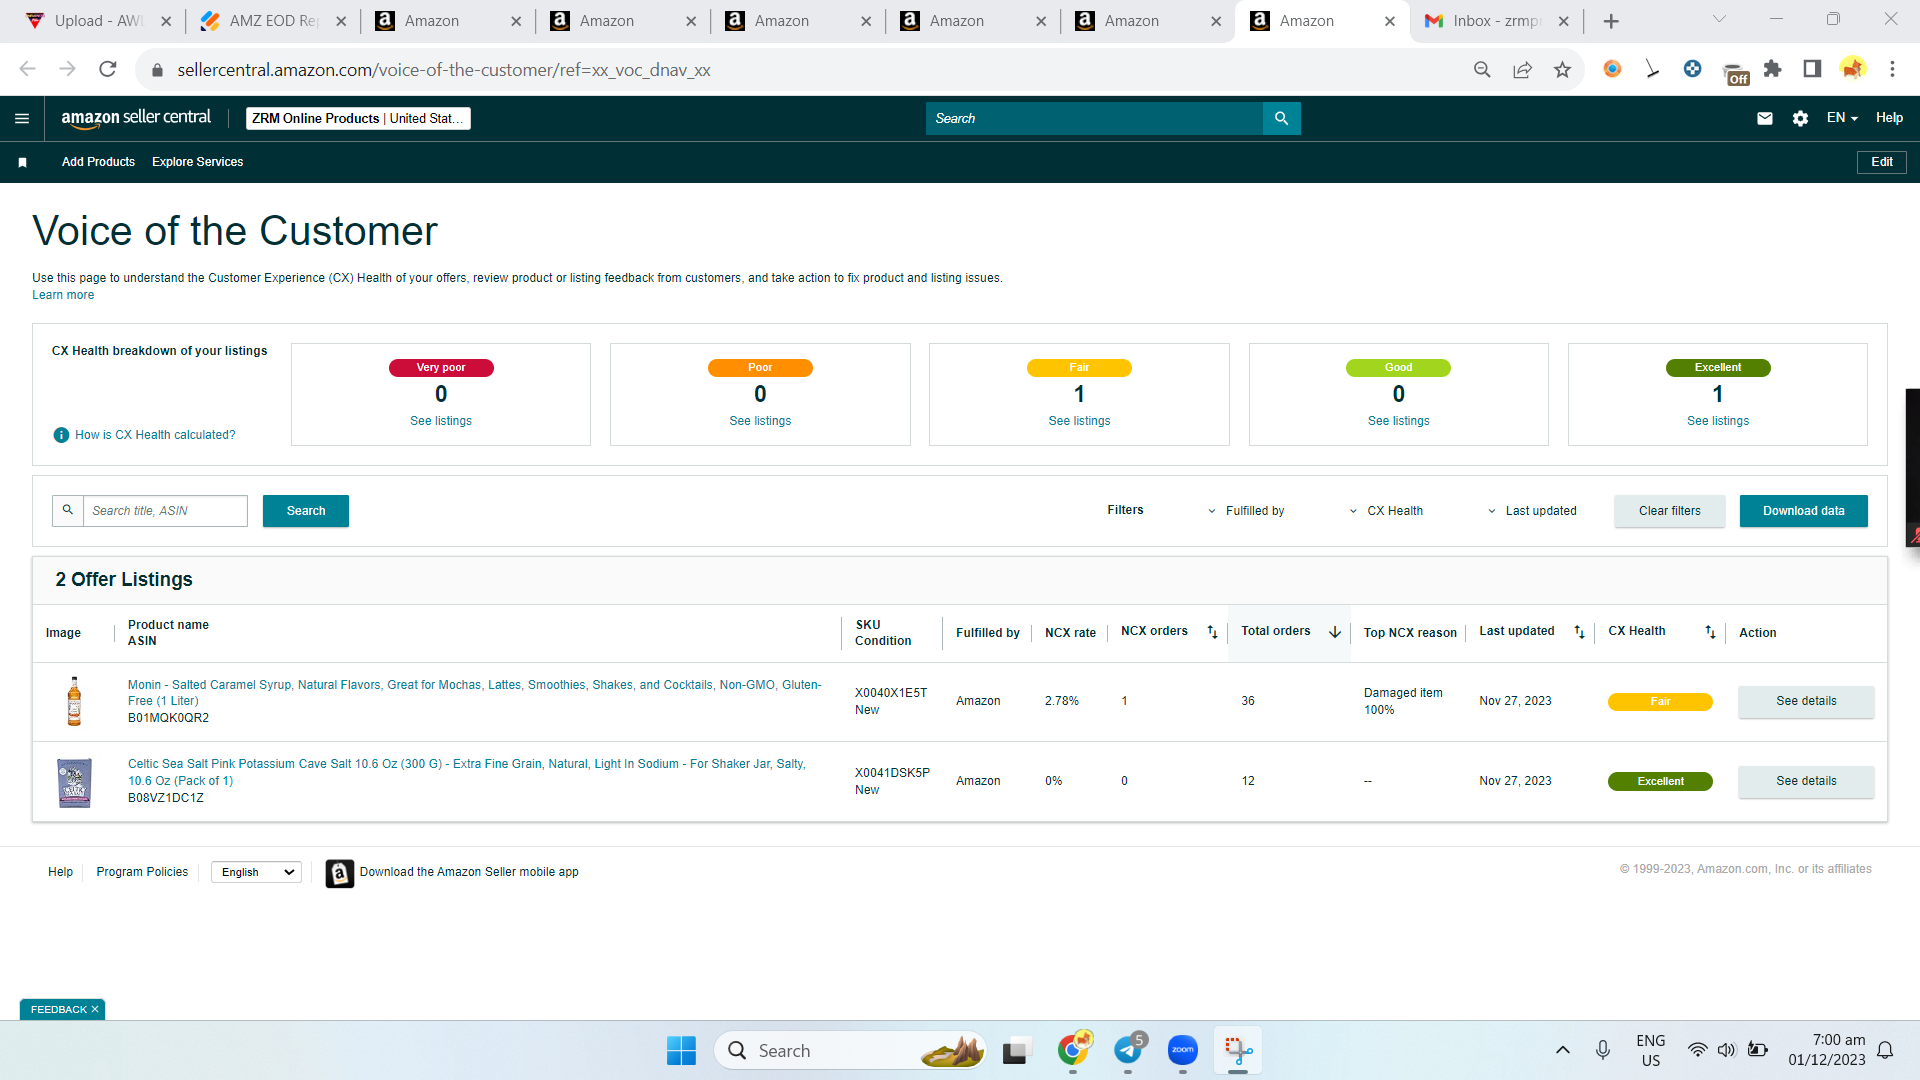Open the Seller Central hamburger menu

point(22,118)
